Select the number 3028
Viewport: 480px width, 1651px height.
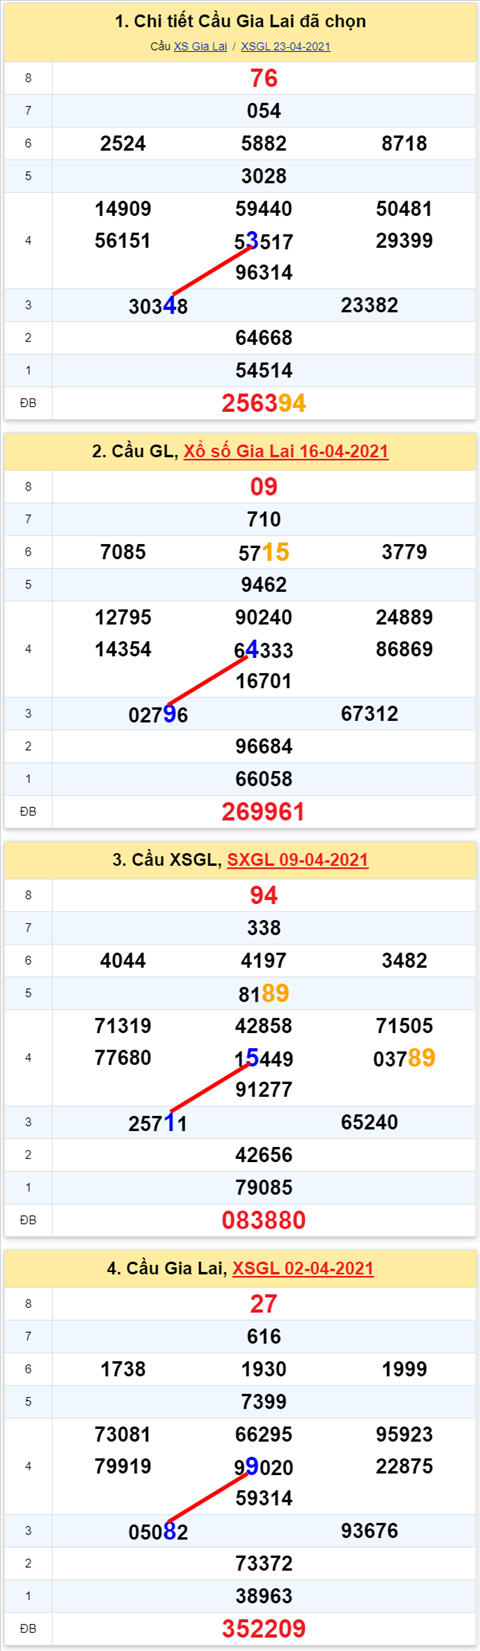click(x=264, y=176)
